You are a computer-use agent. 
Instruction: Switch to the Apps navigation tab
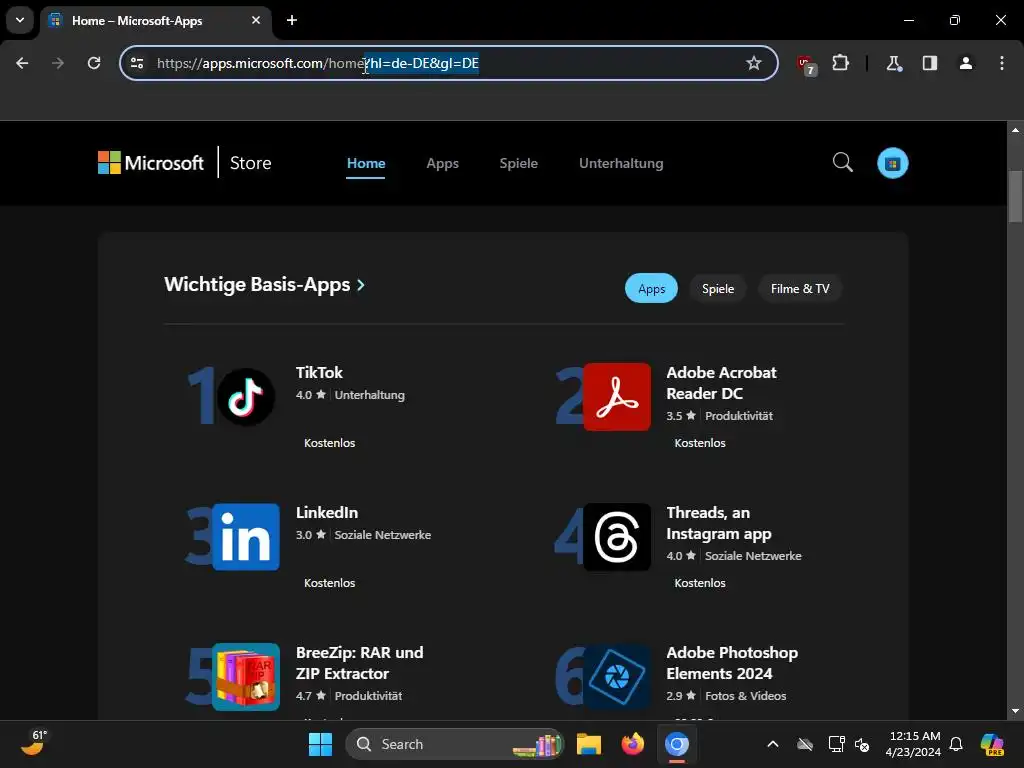(443, 163)
